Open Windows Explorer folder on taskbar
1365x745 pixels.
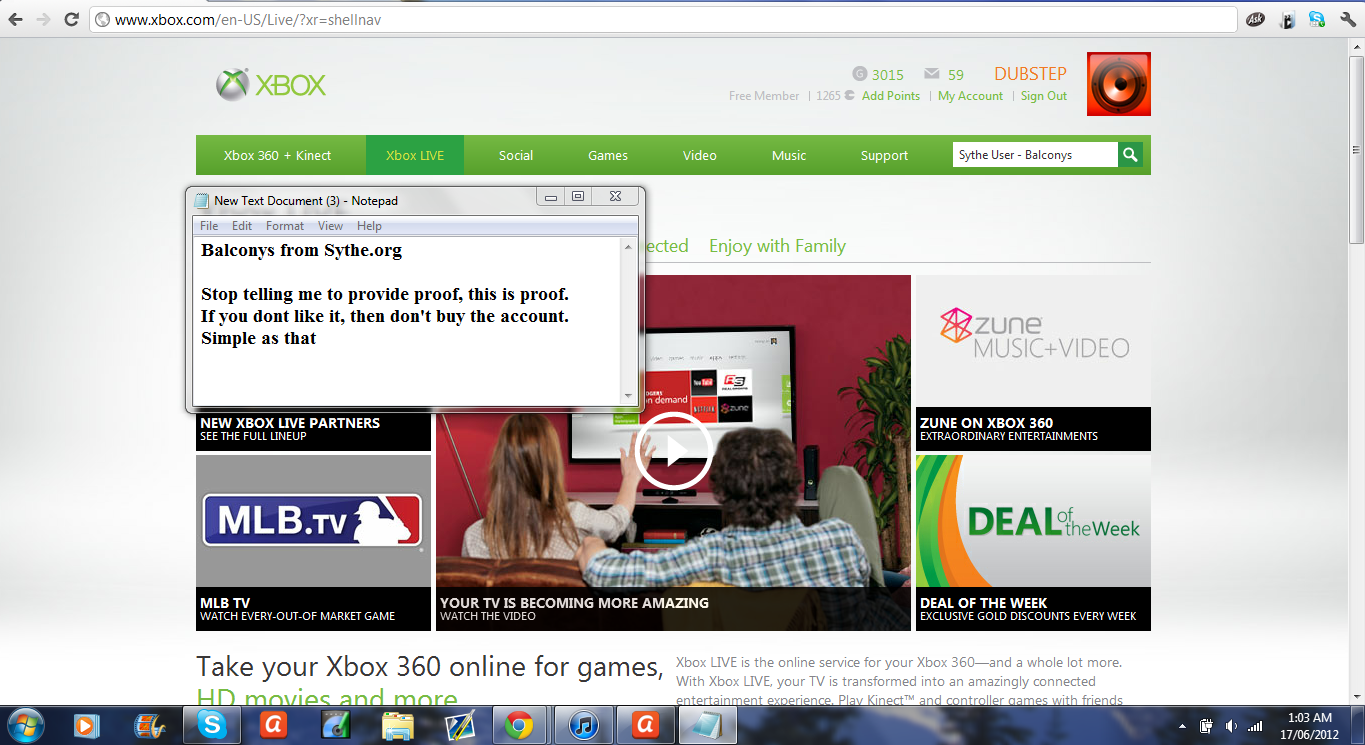click(x=397, y=725)
